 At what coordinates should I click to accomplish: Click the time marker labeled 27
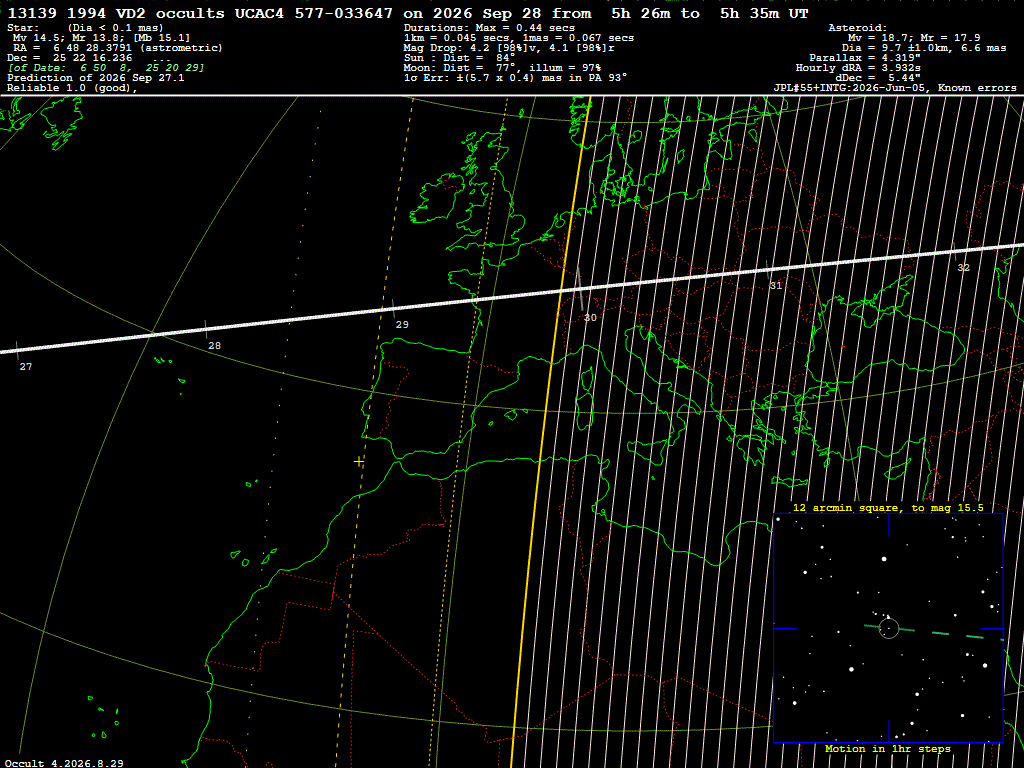25,366
